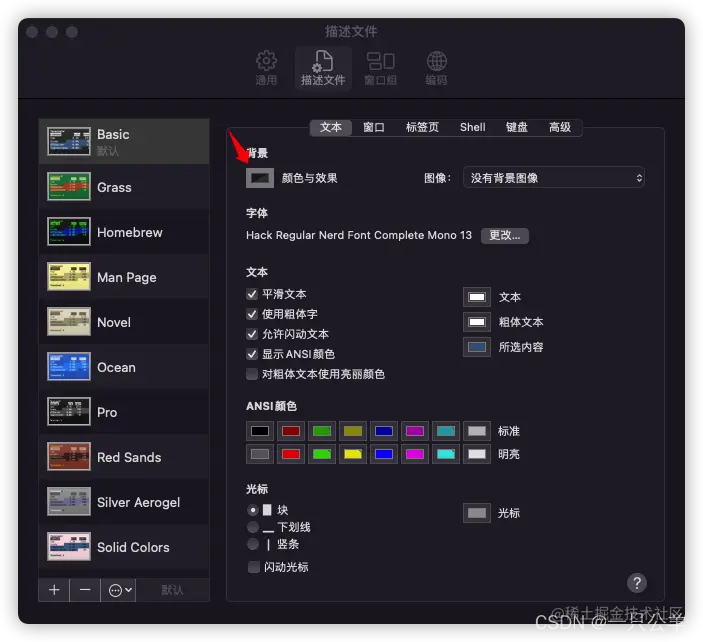The height and width of the screenshot is (642, 703).
Task: Select the 下划线 underline cursor radio
Action: [253, 527]
